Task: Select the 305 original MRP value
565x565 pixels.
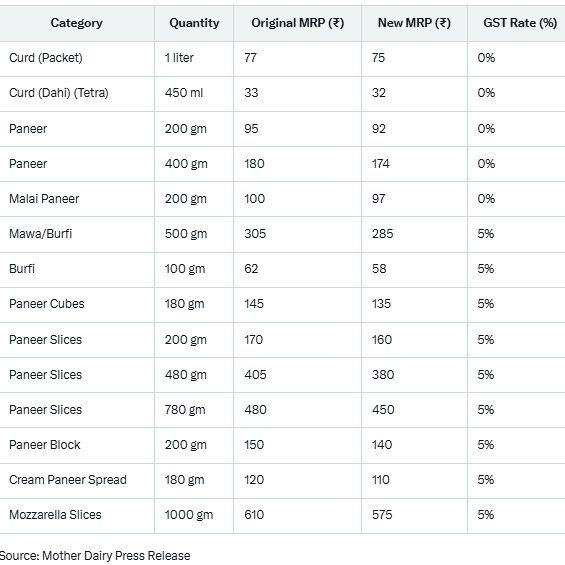Action: point(255,233)
